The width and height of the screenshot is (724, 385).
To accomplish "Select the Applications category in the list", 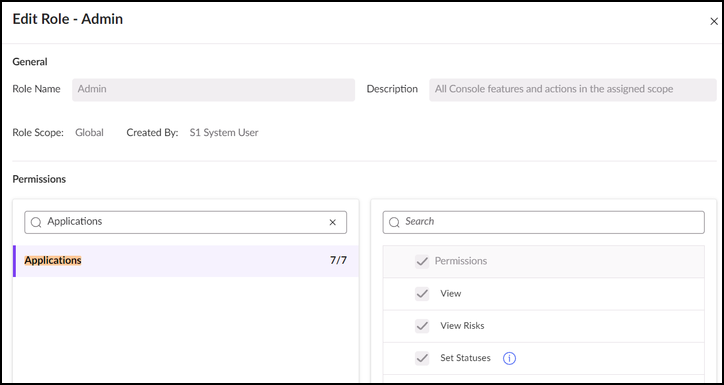I will tap(186, 261).
